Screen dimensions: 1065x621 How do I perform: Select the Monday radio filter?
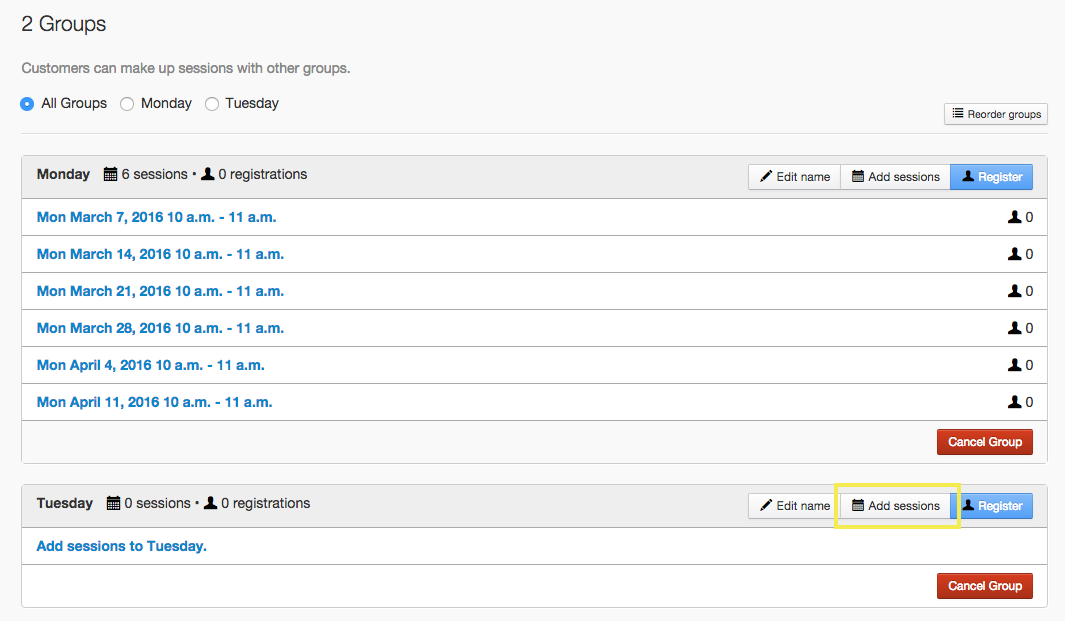click(127, 104)
